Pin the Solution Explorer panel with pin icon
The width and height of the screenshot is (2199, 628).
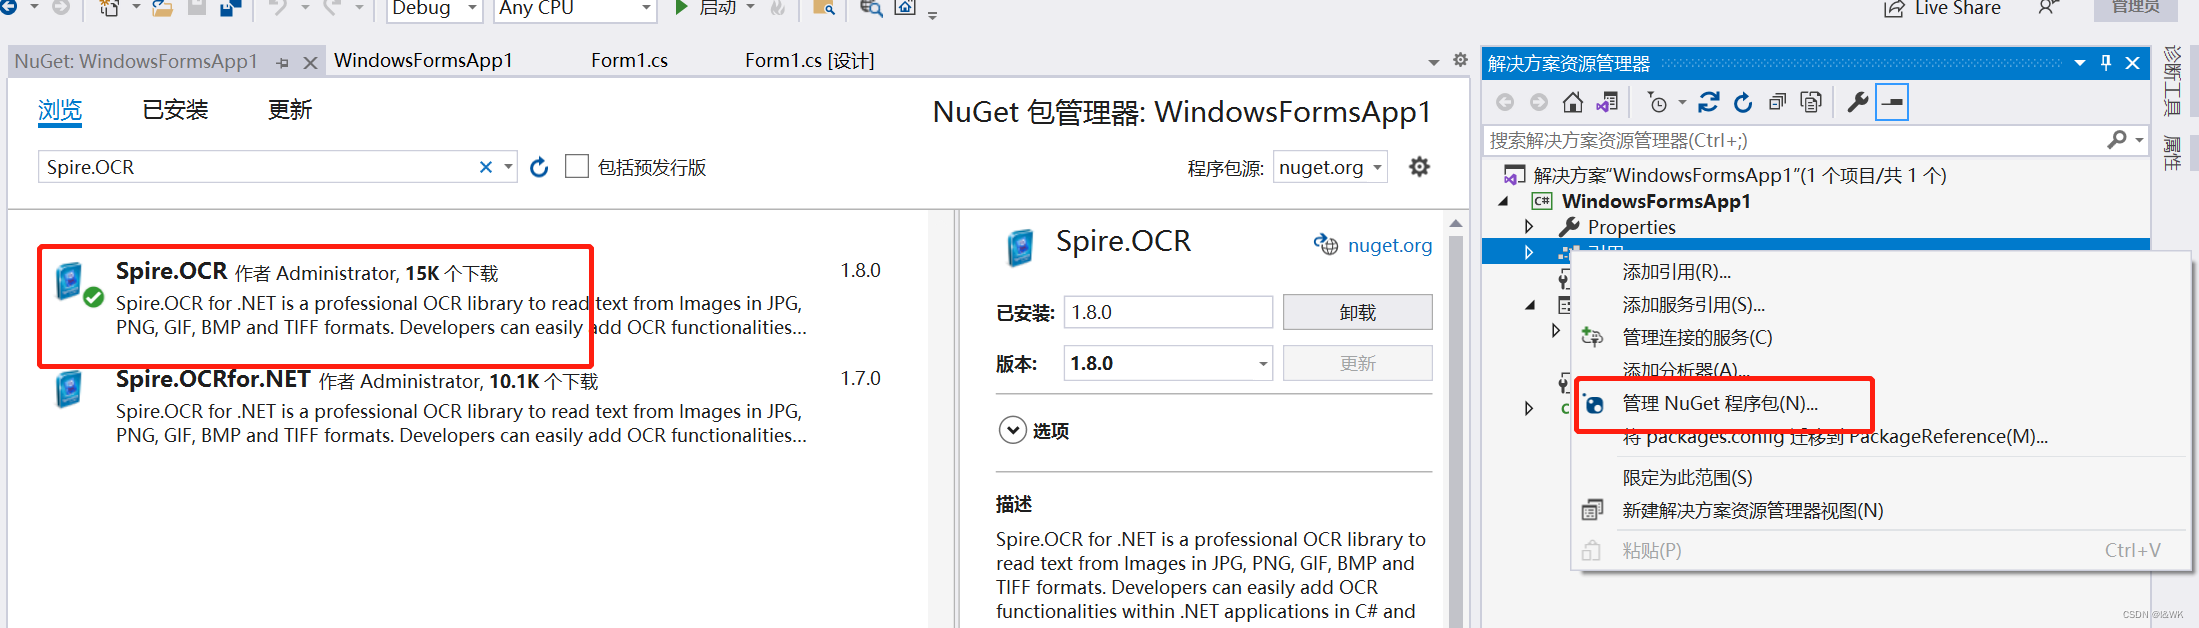click(x=2106, y=63)
